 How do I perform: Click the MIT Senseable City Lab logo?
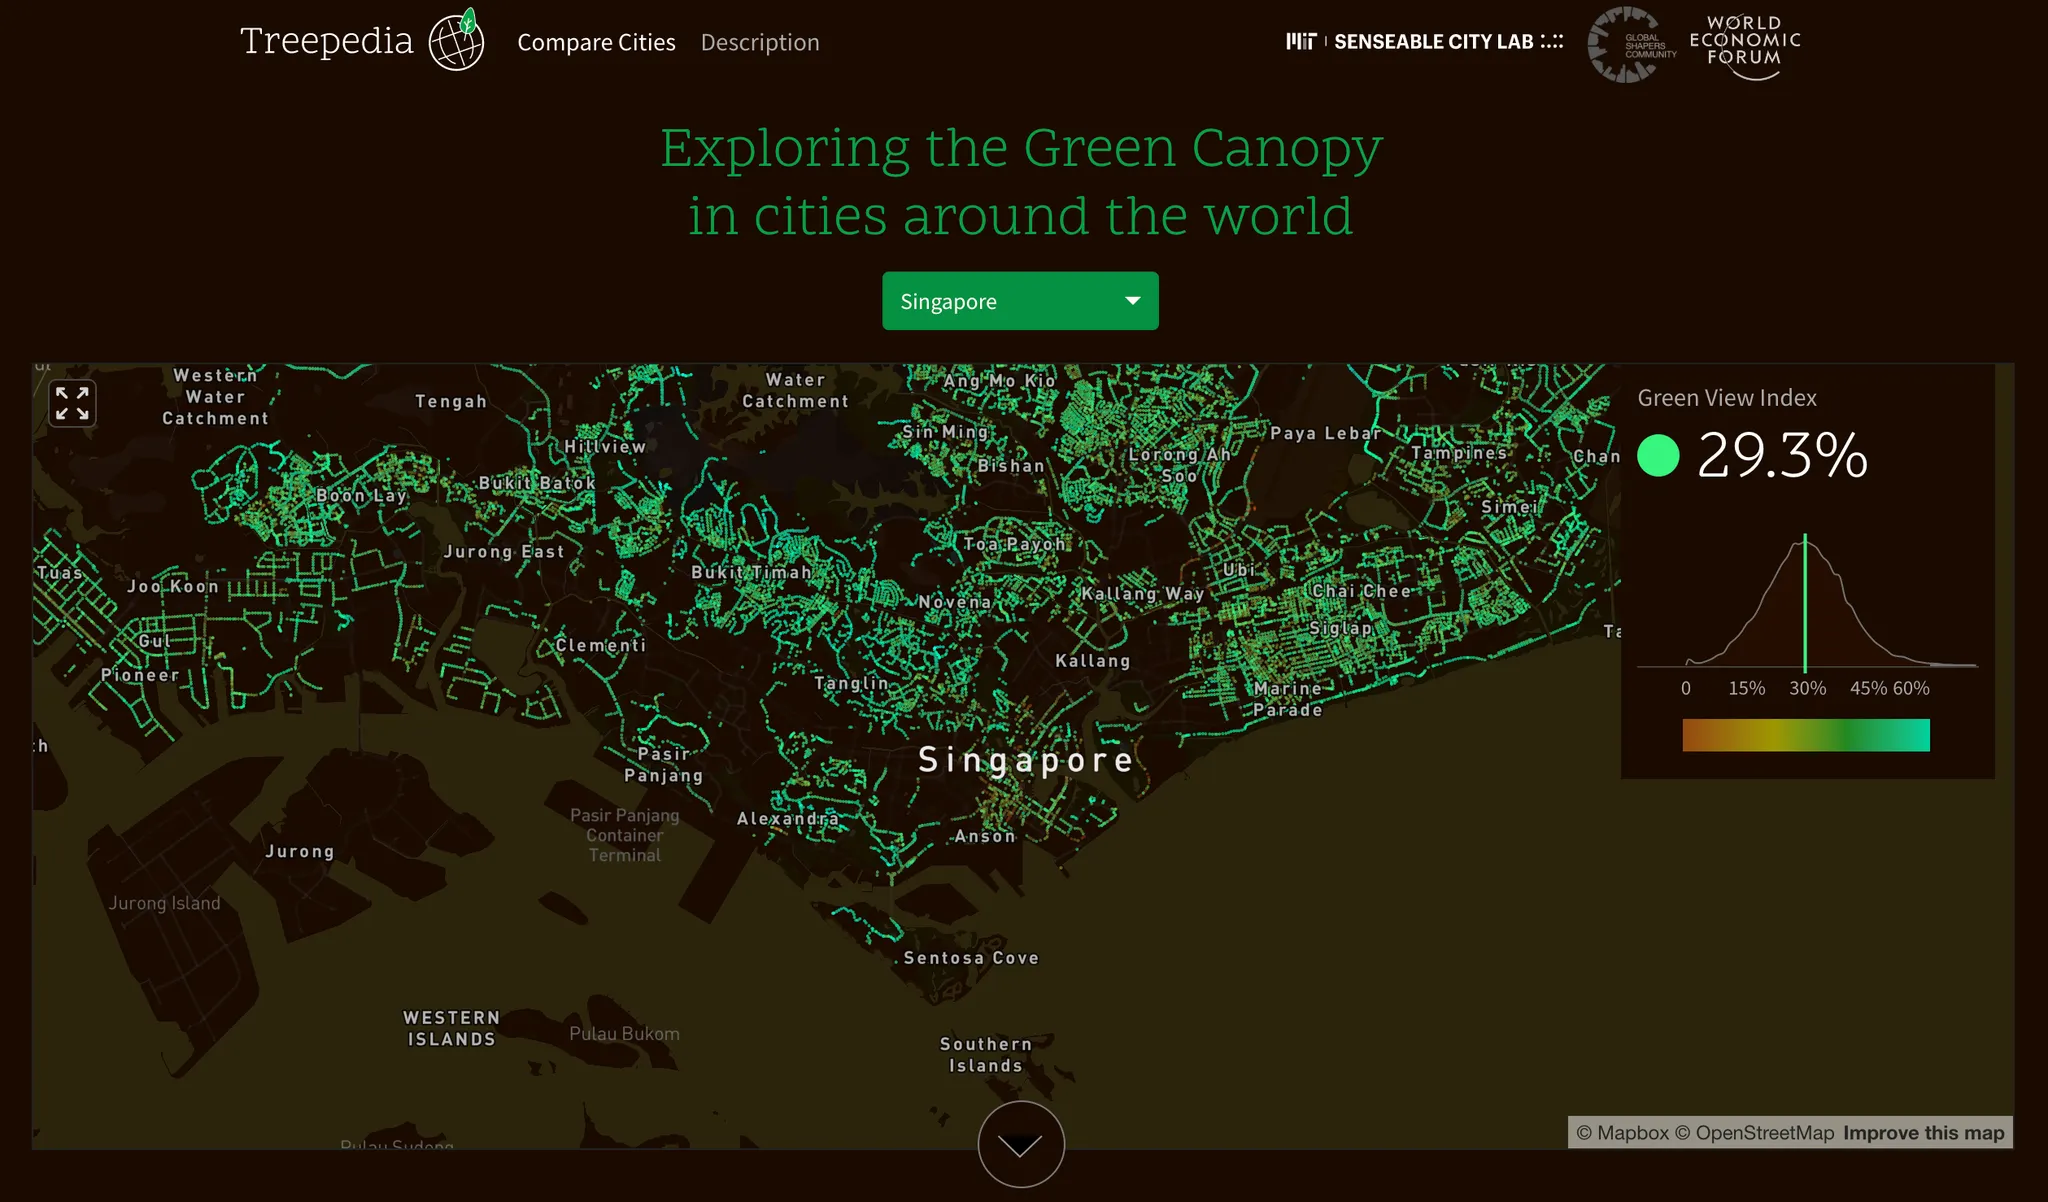pos(1424,41)
